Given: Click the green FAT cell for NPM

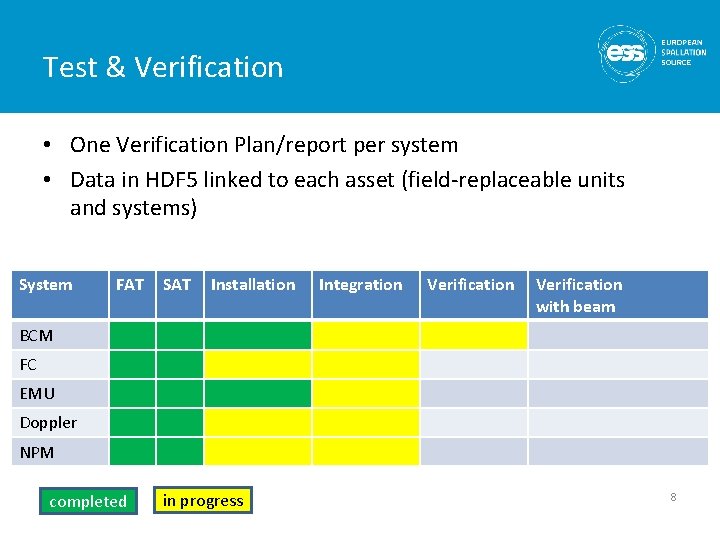Looking at the screenshot, I should [132, 452].
